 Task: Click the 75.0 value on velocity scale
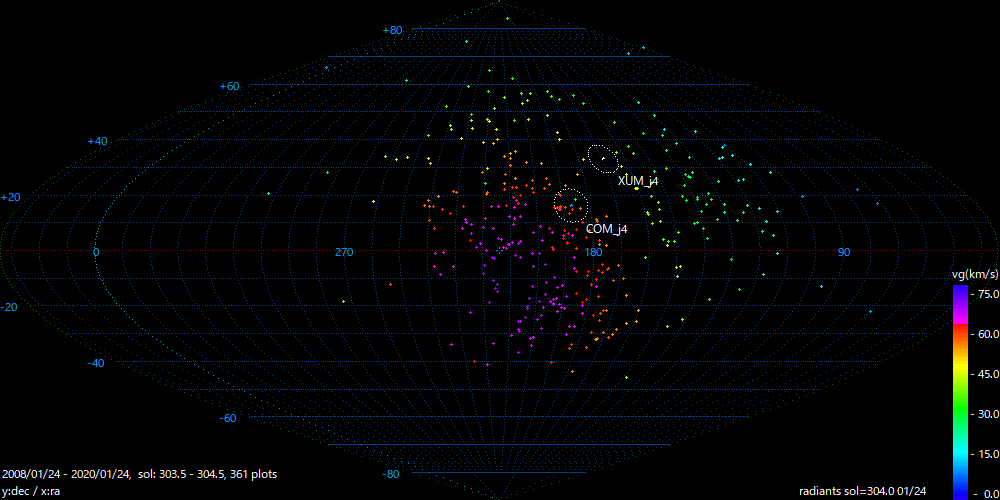pos(984,294)
